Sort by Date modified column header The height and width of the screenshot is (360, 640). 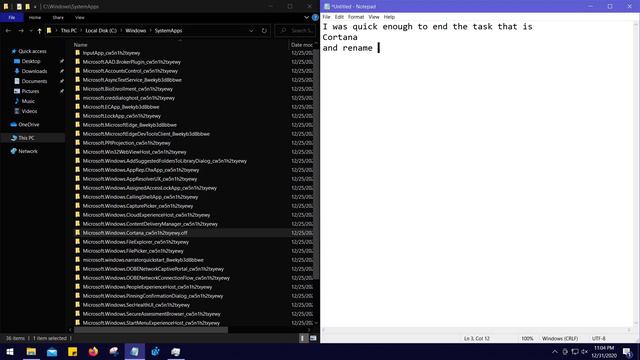coord(302,45)
